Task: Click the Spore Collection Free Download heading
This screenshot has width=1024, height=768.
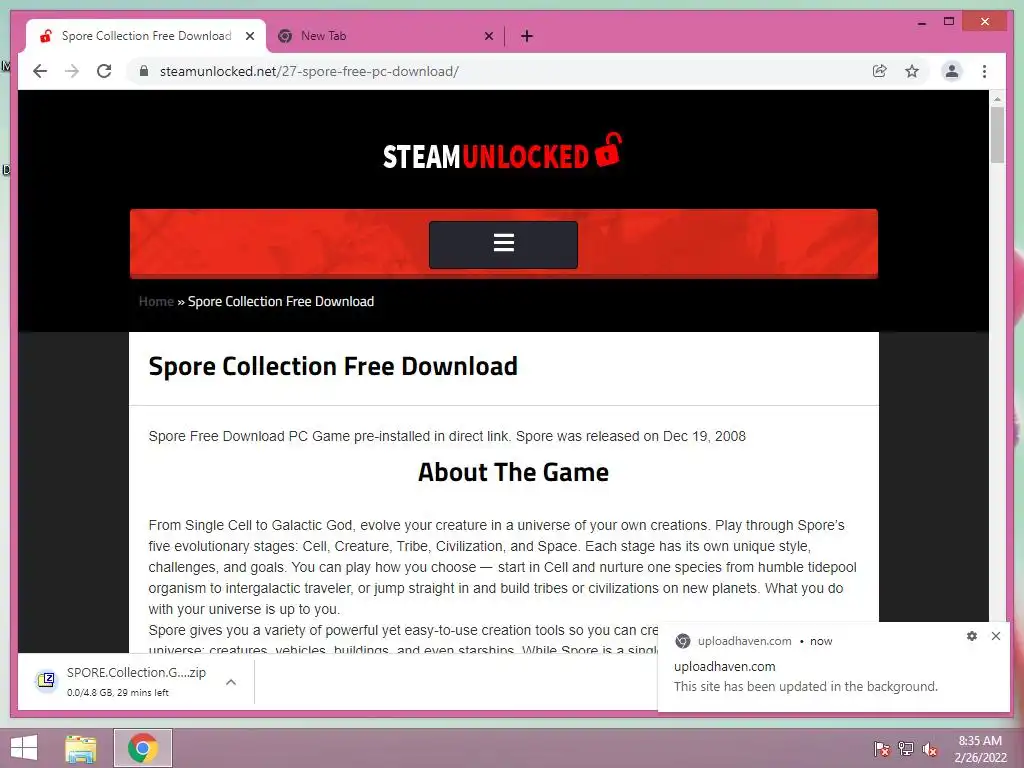Action: [333, 367]
